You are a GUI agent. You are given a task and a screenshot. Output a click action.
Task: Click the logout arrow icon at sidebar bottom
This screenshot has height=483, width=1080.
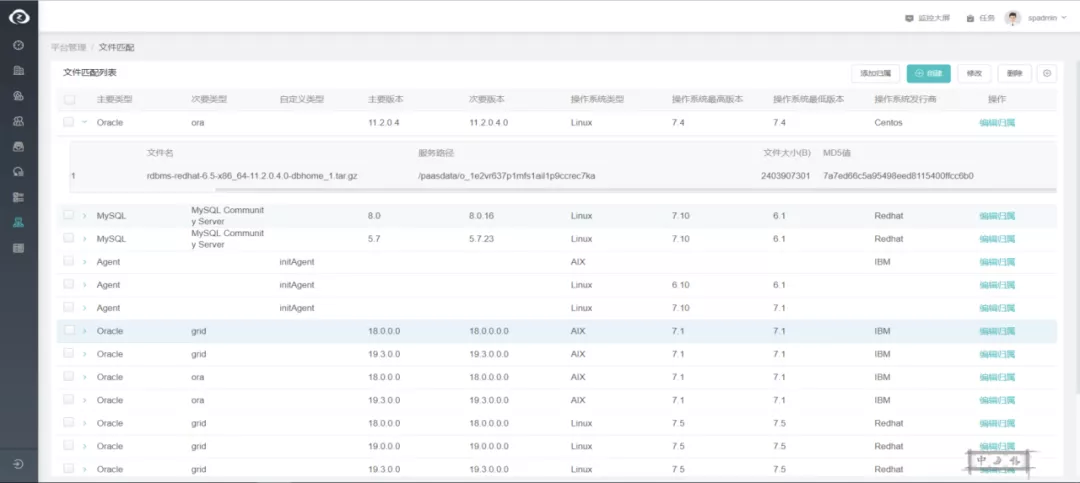click(x=18, y=464)
